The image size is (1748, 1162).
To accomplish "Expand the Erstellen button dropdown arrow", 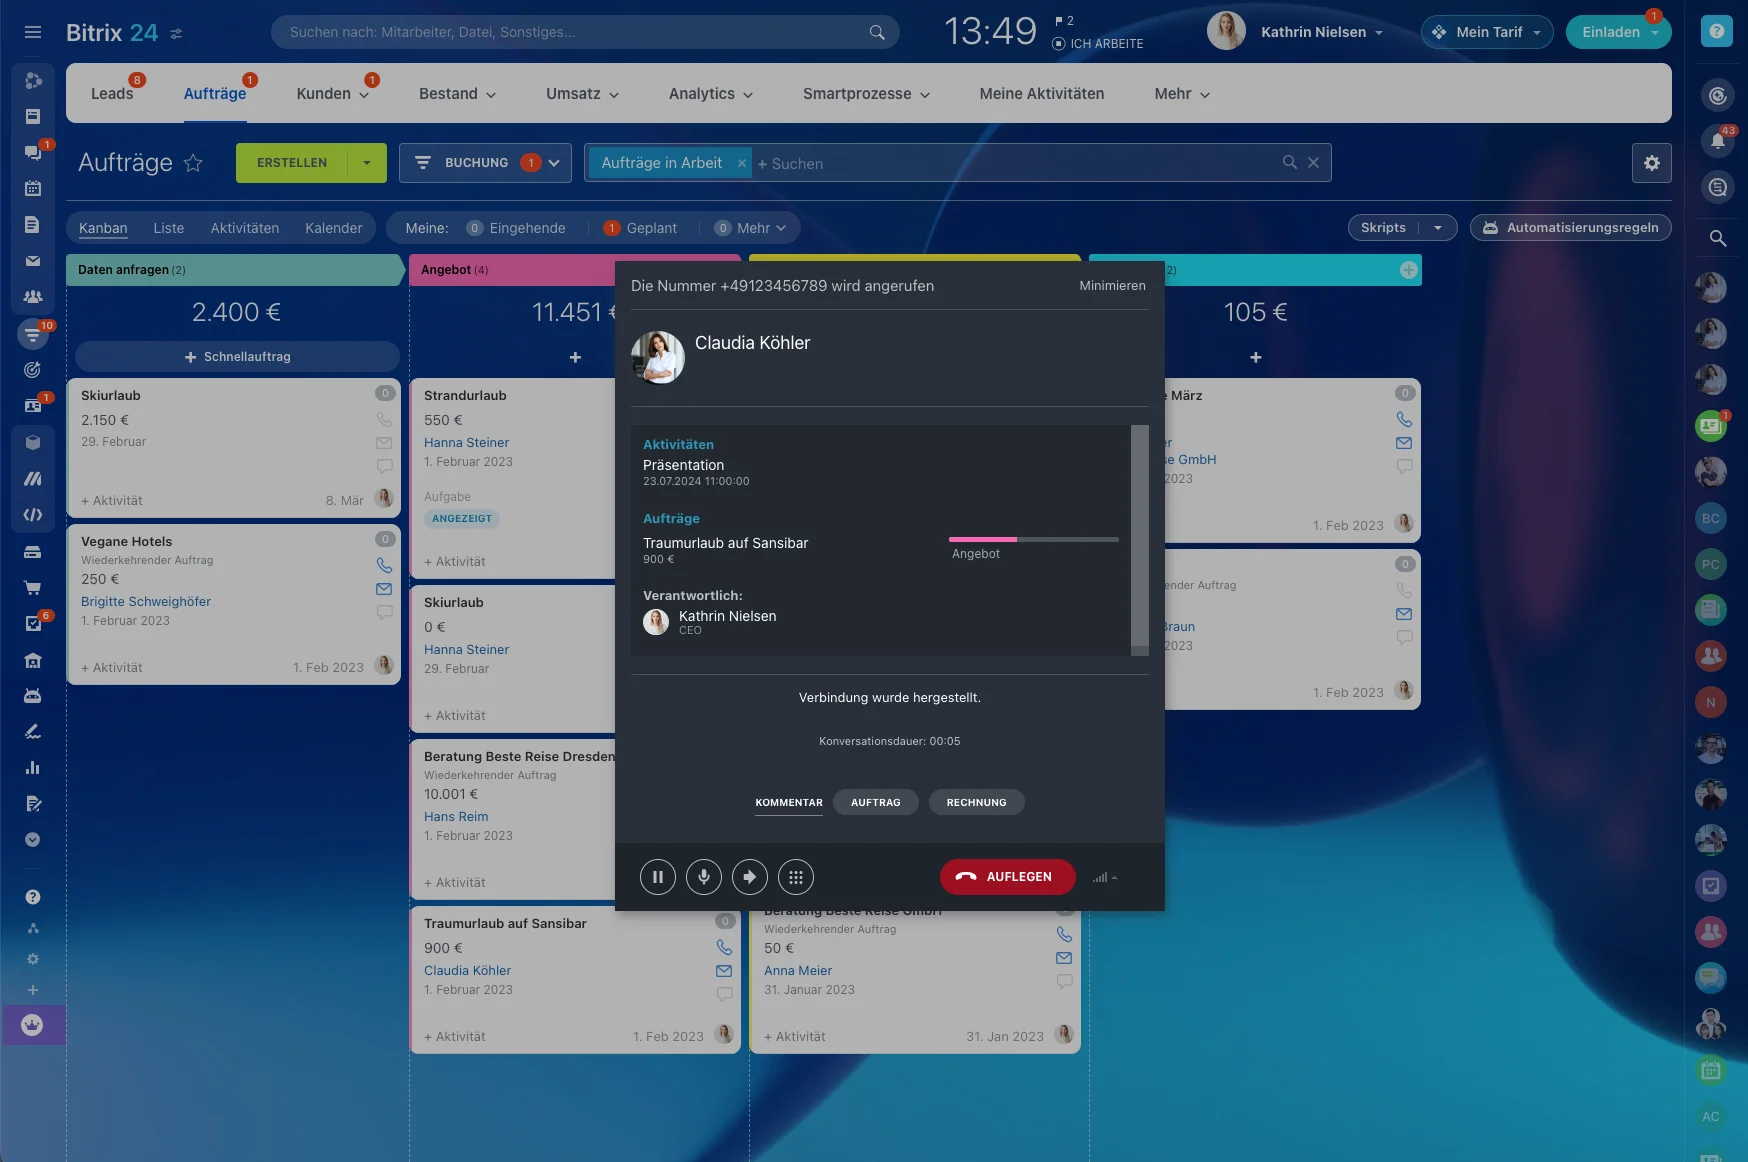I will pyautogui.click(x=367, y=163).
